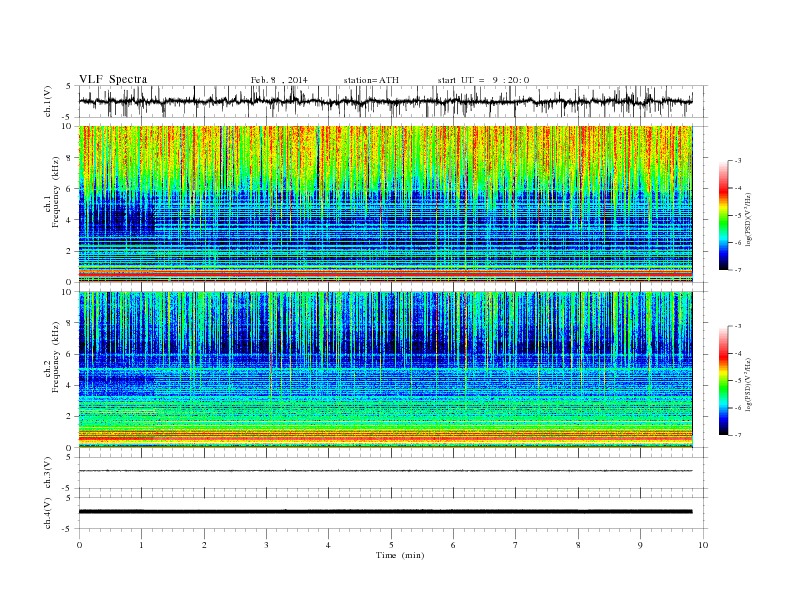Click the upper "log(PSD)(V²/Hz)" colorbar label
792x612 pixels.
click(748, 218)
